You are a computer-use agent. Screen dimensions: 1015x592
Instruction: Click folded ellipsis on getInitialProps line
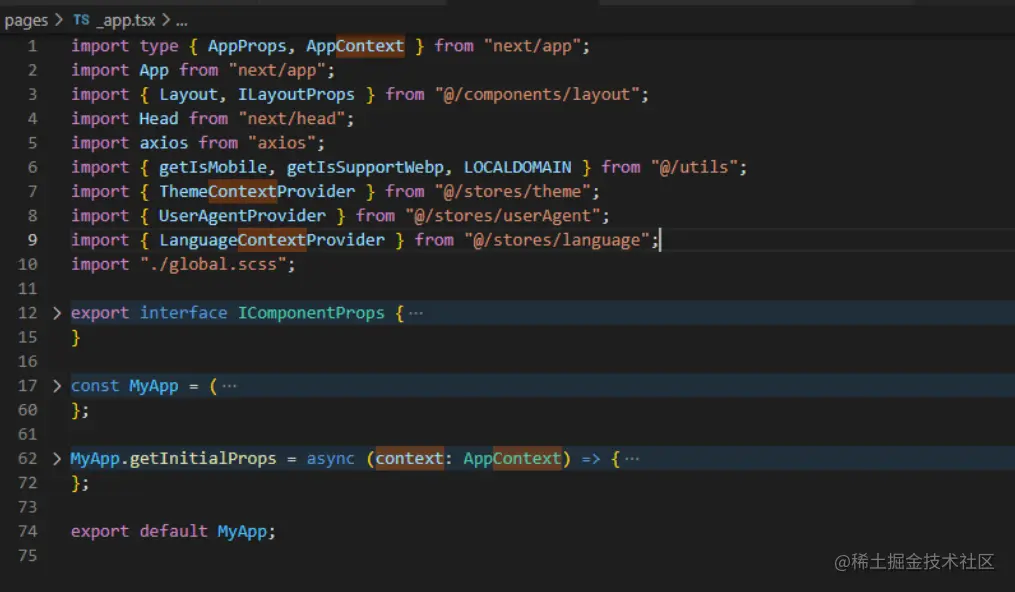tap(632, 459)
